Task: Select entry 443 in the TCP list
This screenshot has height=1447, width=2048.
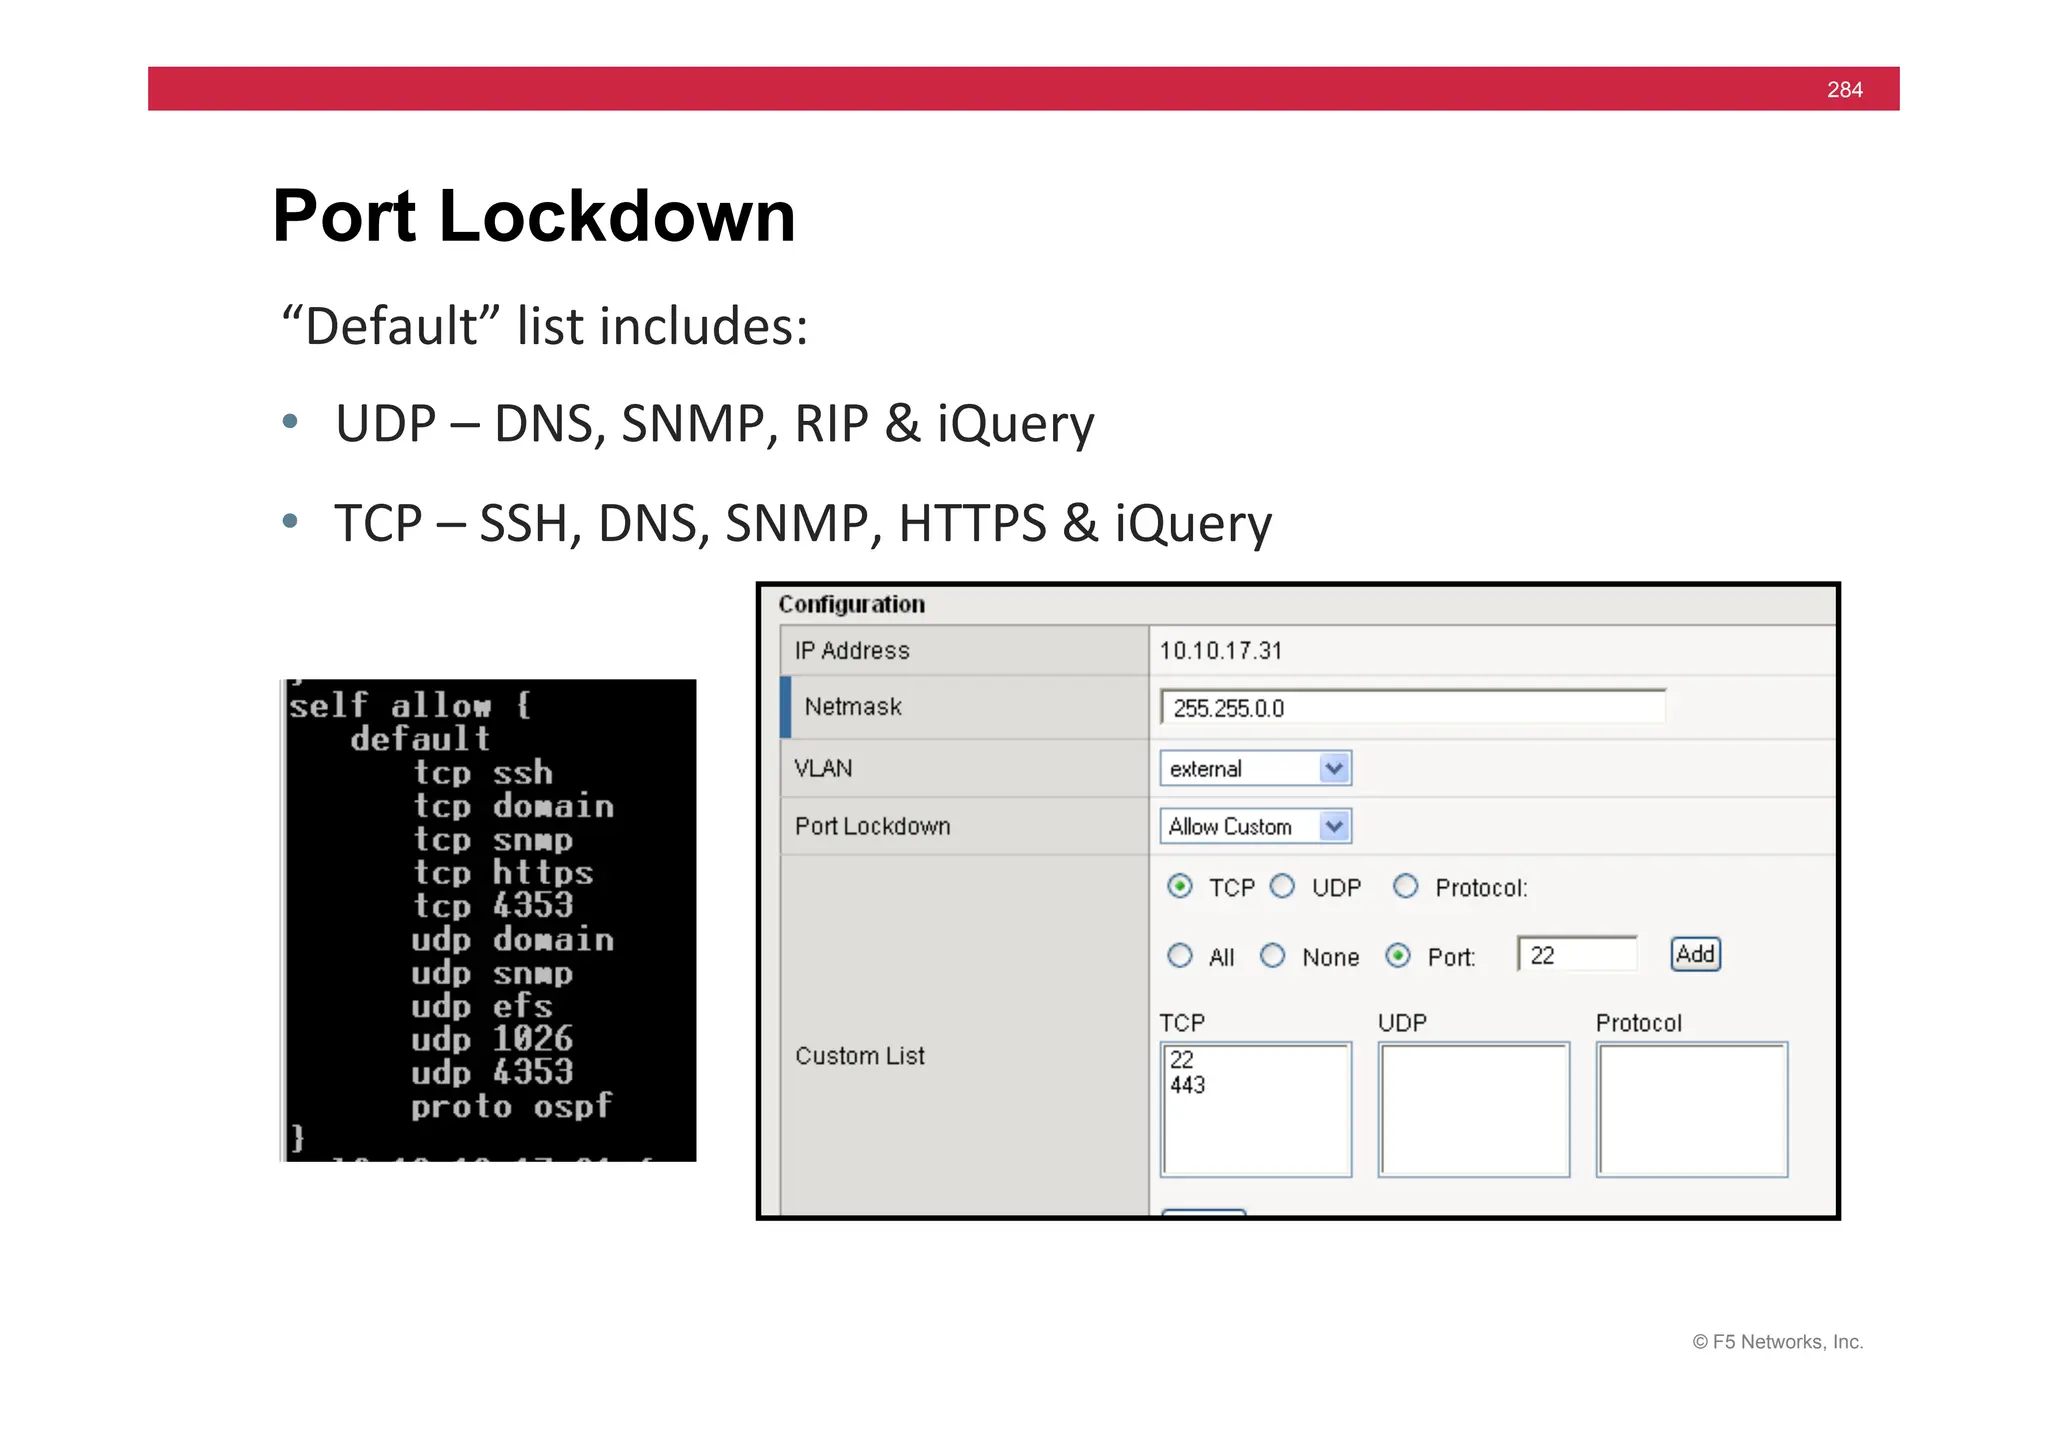Action: 1188,1085
